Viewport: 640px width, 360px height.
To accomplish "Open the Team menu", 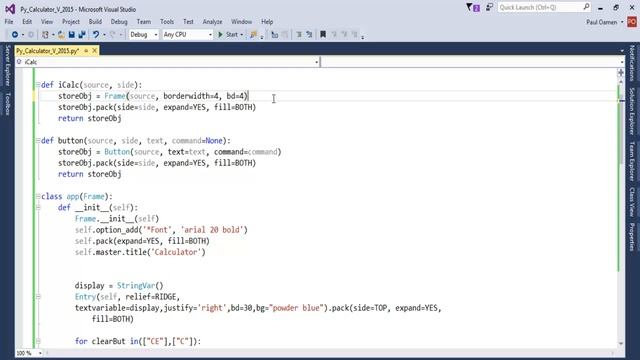I will click(144, 22).
